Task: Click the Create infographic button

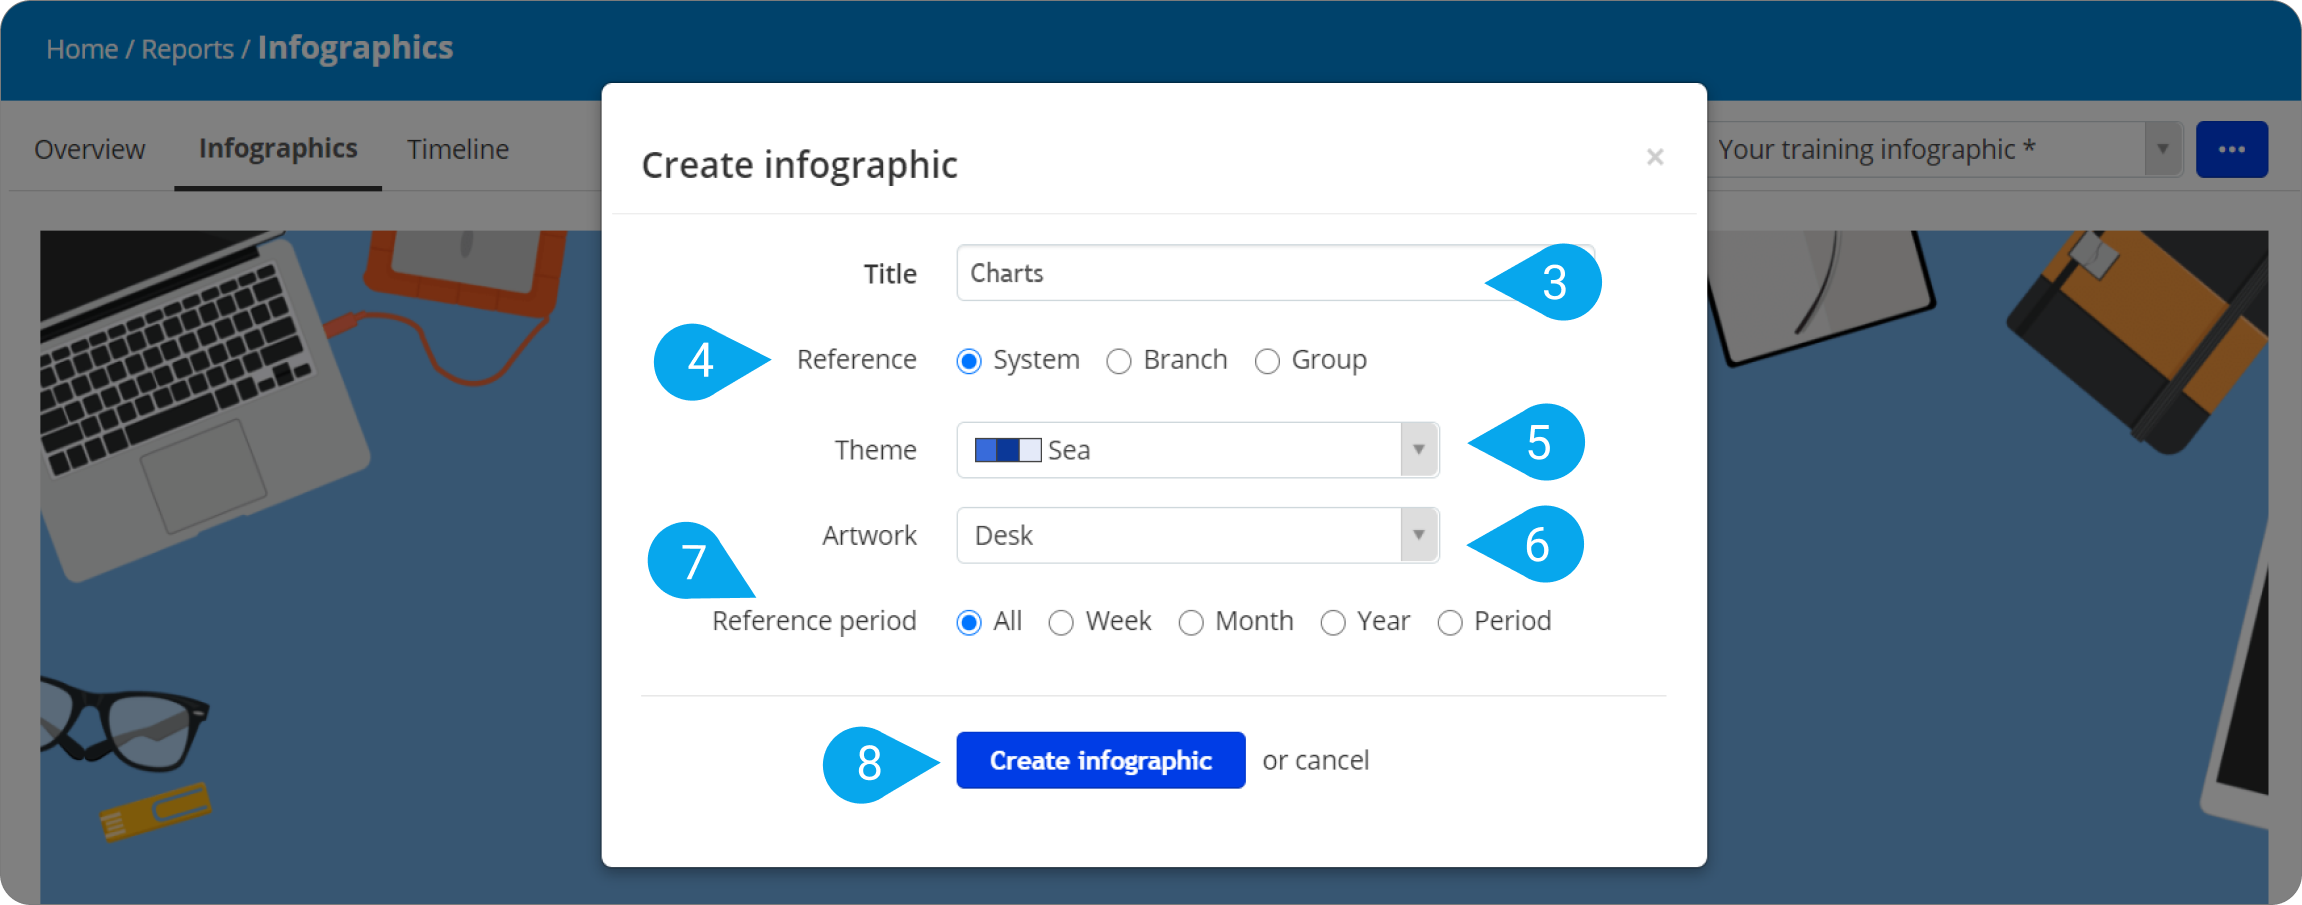Action: pos(1101,760)
